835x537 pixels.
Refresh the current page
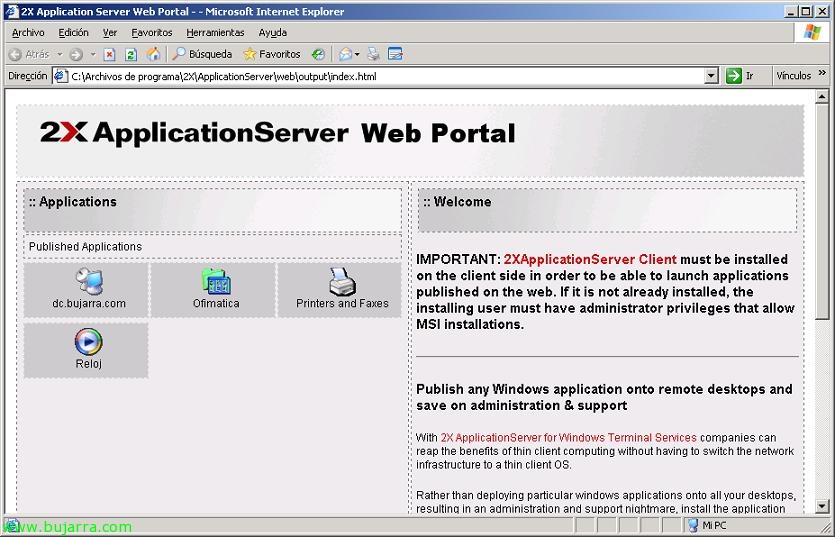pos(130,54)
